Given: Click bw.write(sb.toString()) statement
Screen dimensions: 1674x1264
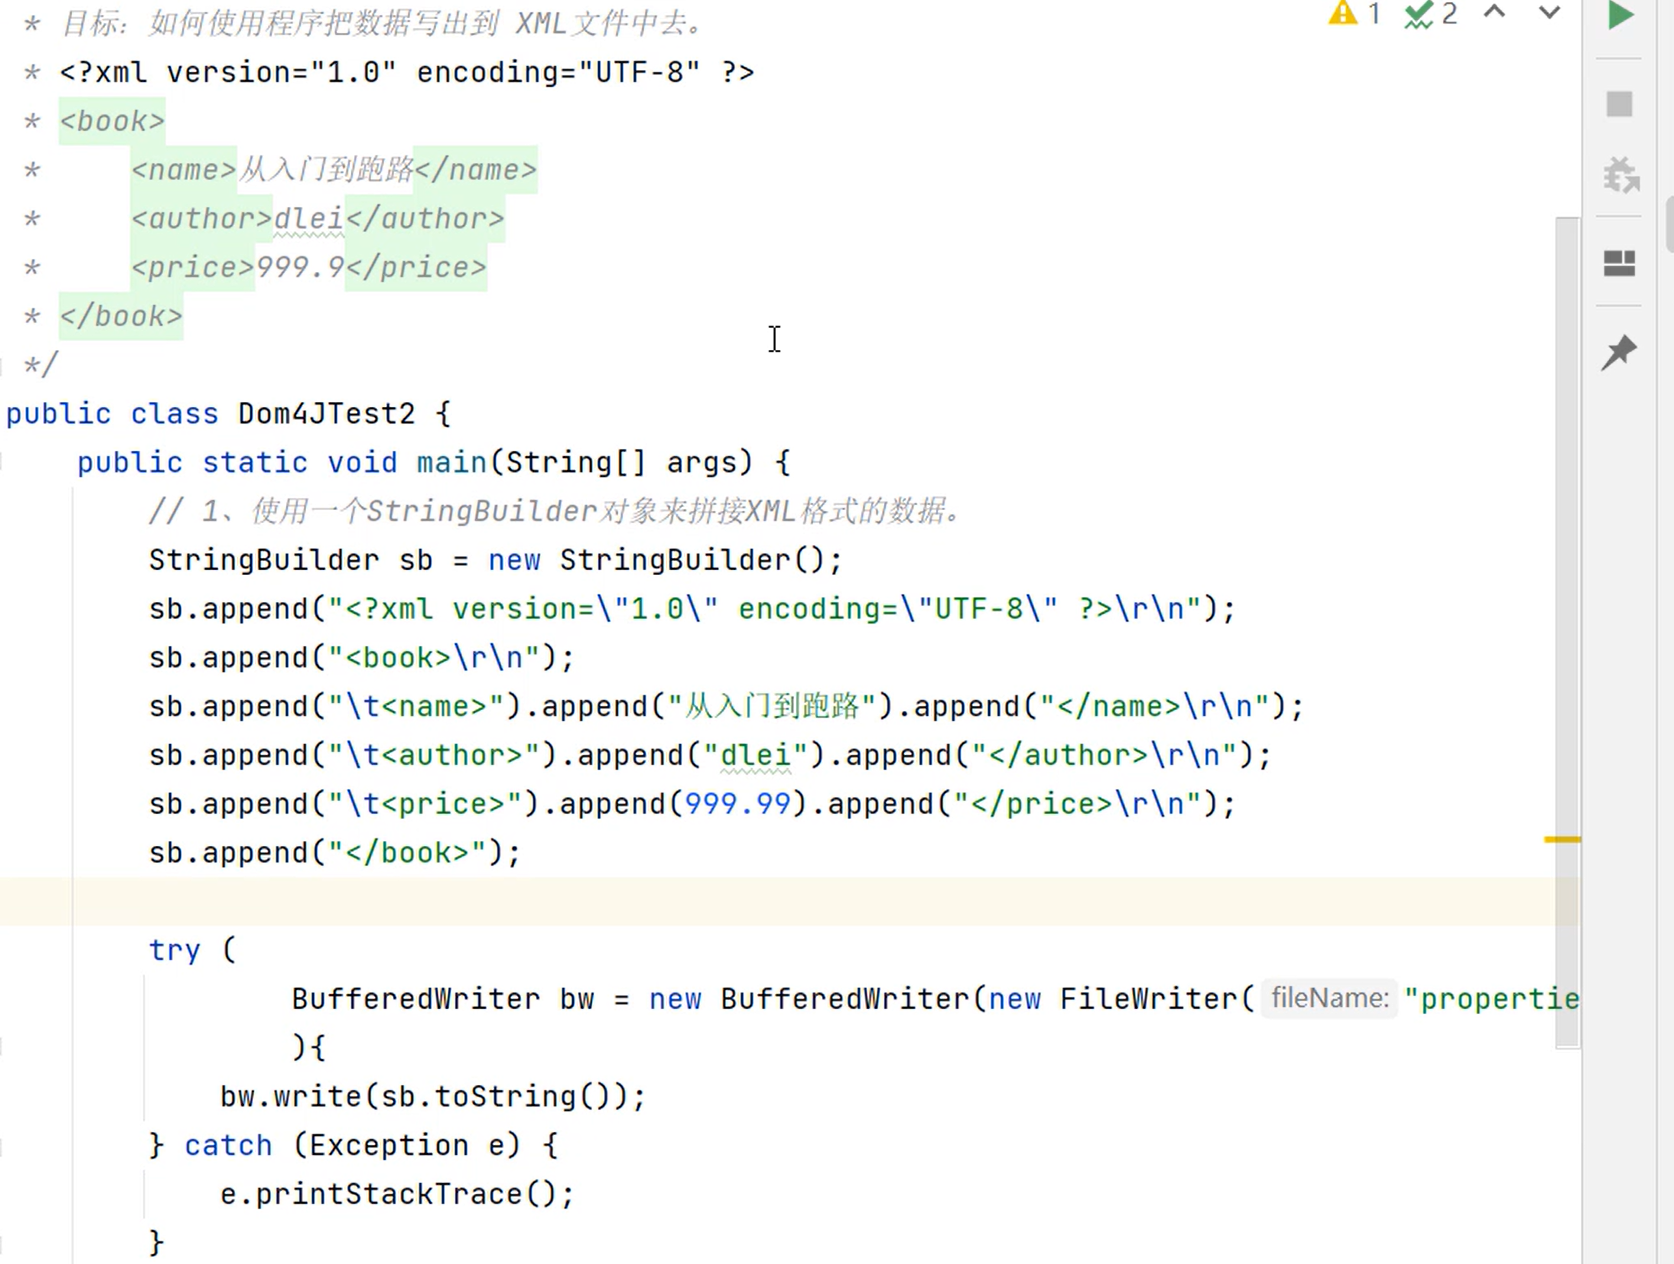Looking at the screenshot, I should pyautogui.click(x=433, y=1097).
